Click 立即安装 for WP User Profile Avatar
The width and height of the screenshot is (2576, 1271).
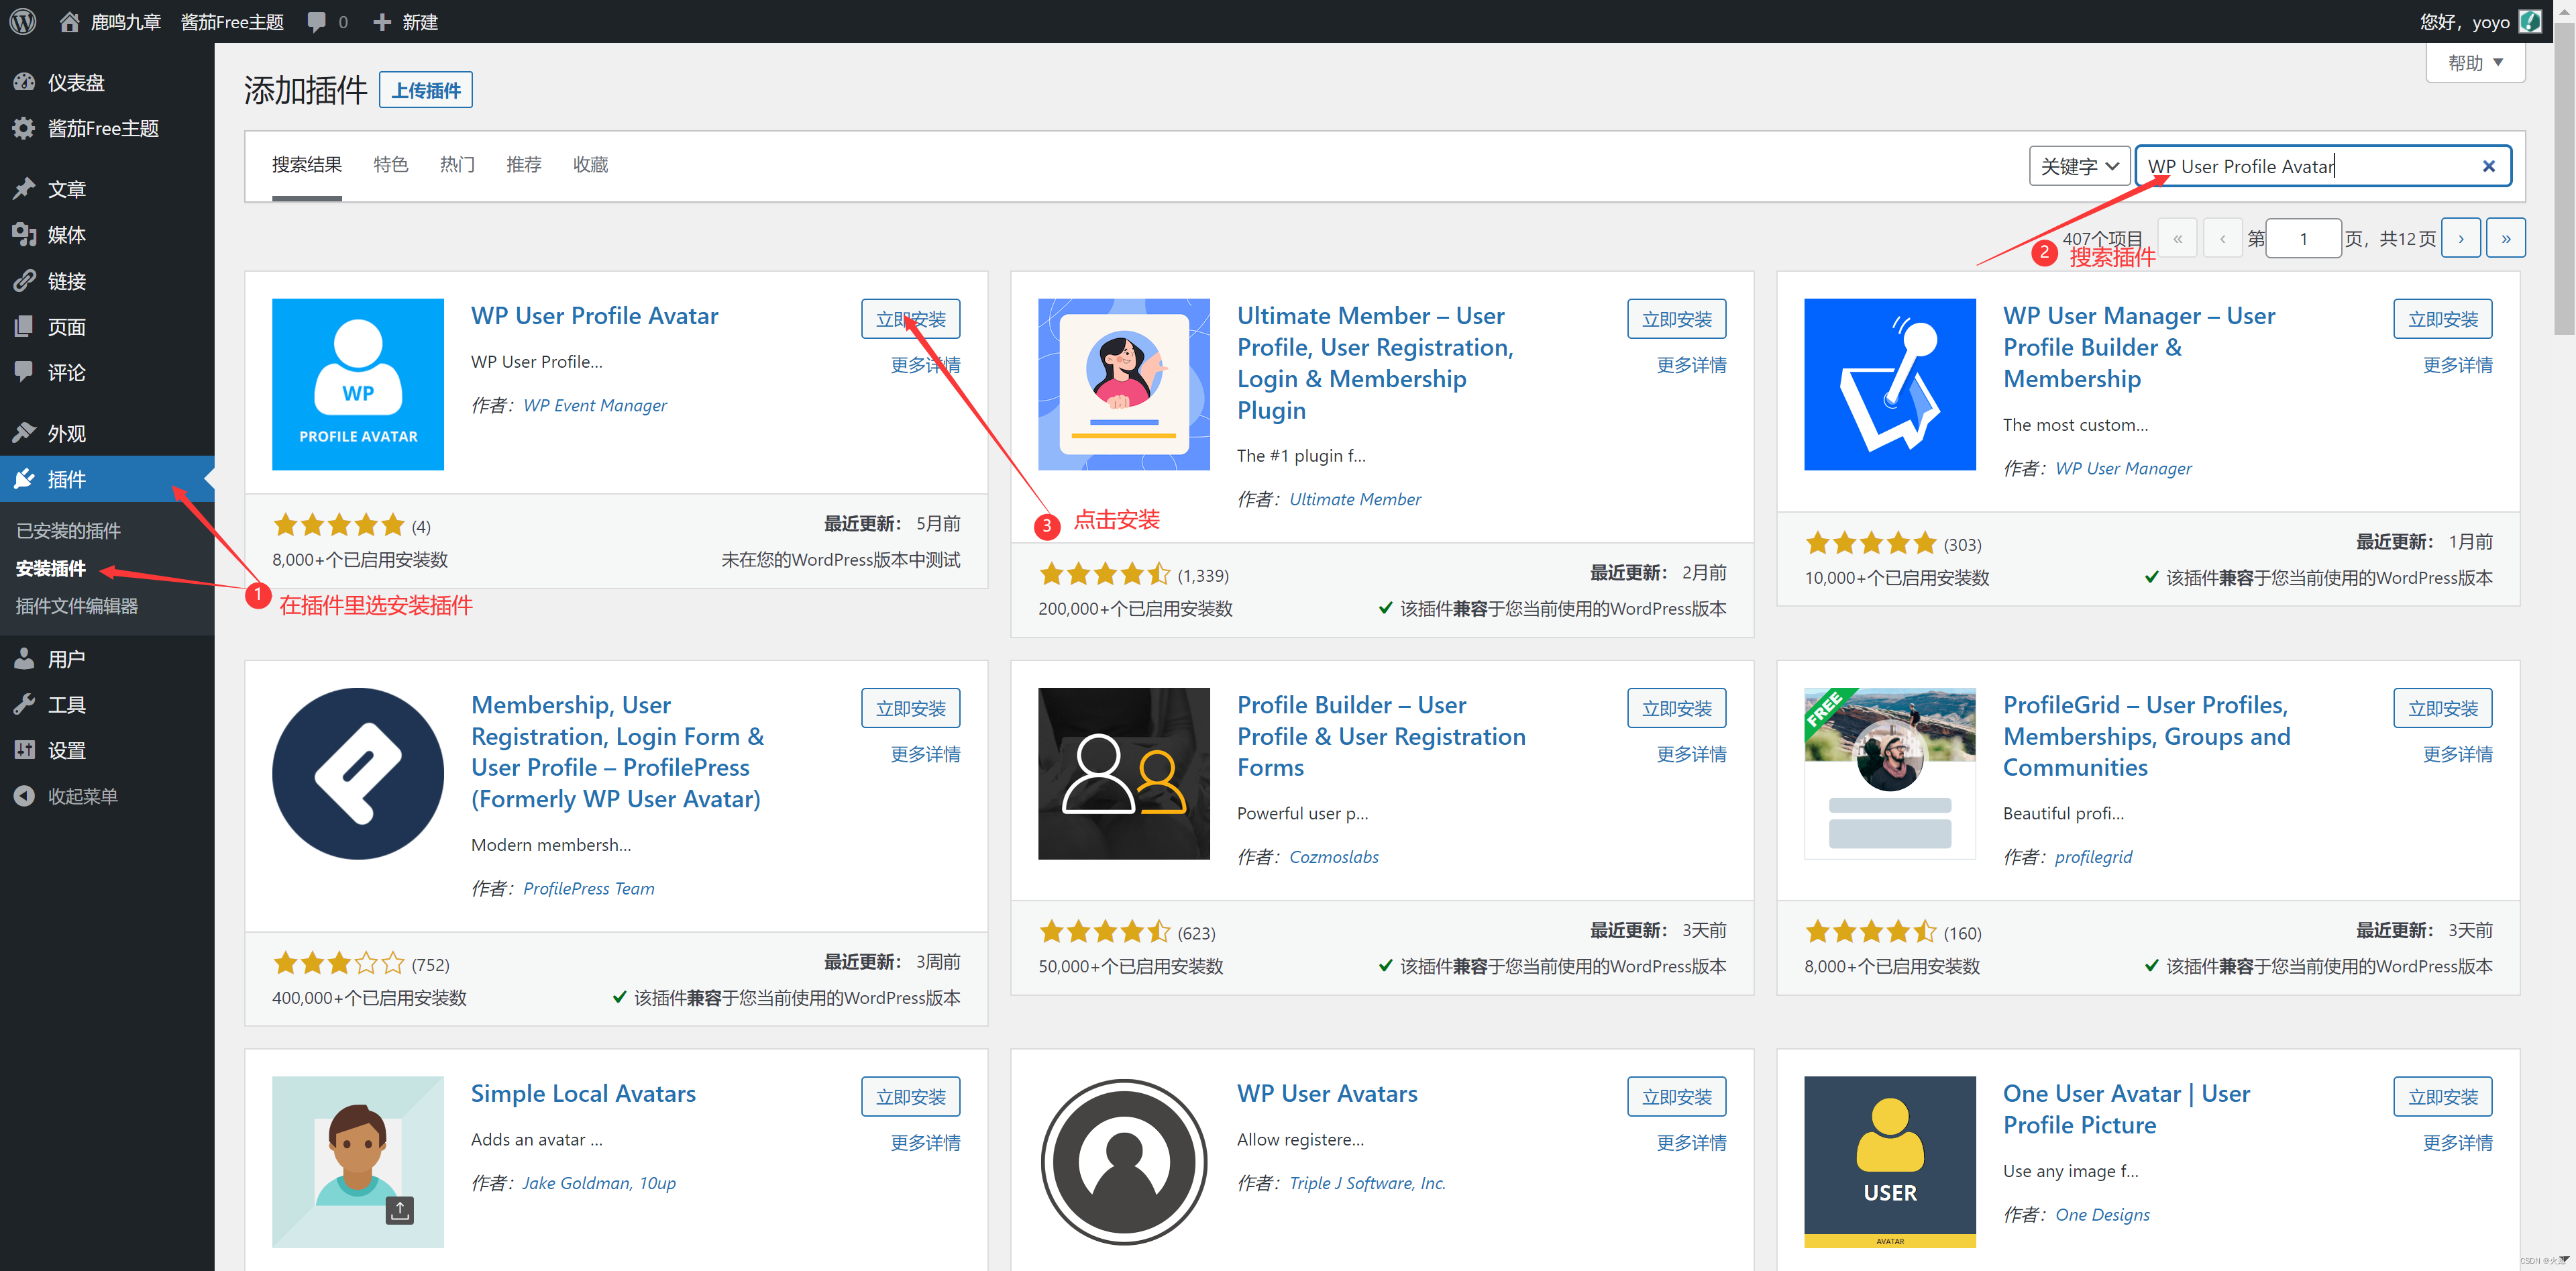(914, 319)
